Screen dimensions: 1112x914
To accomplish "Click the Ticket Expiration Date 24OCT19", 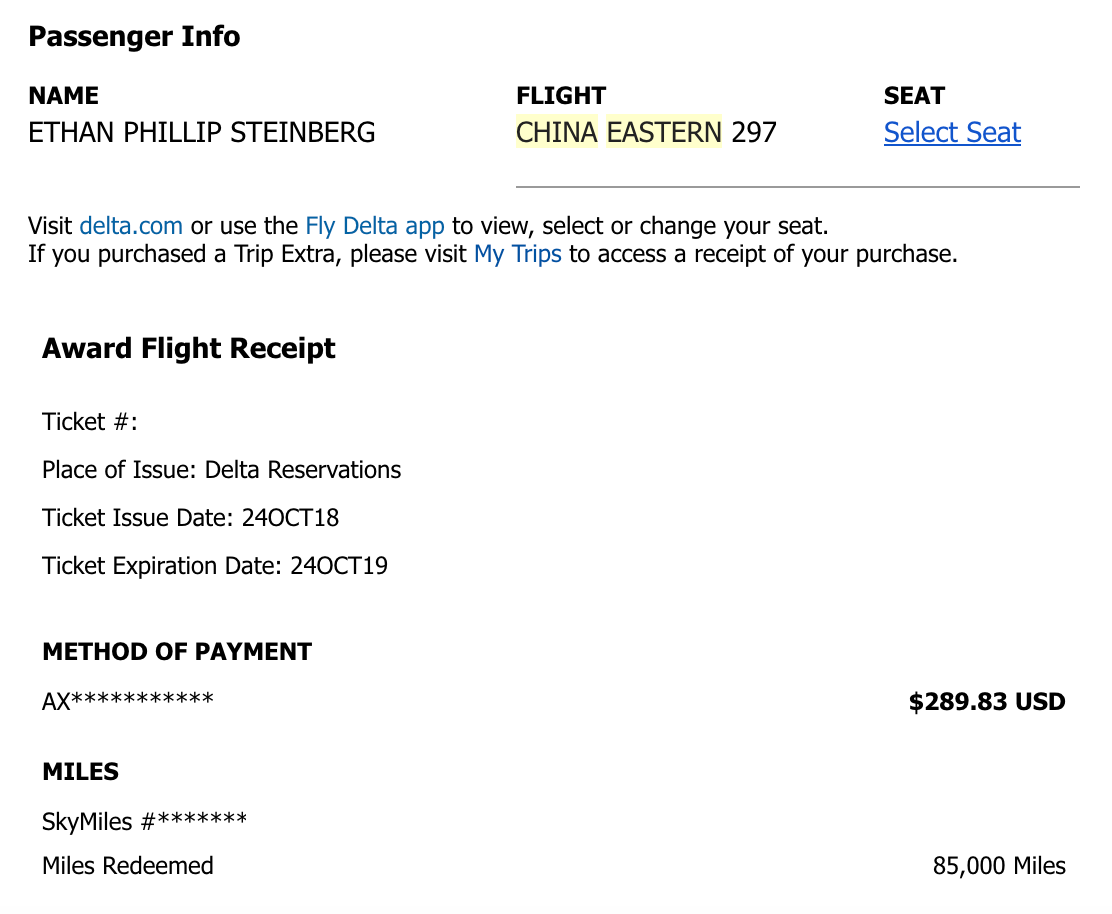I will coord(338,566).
